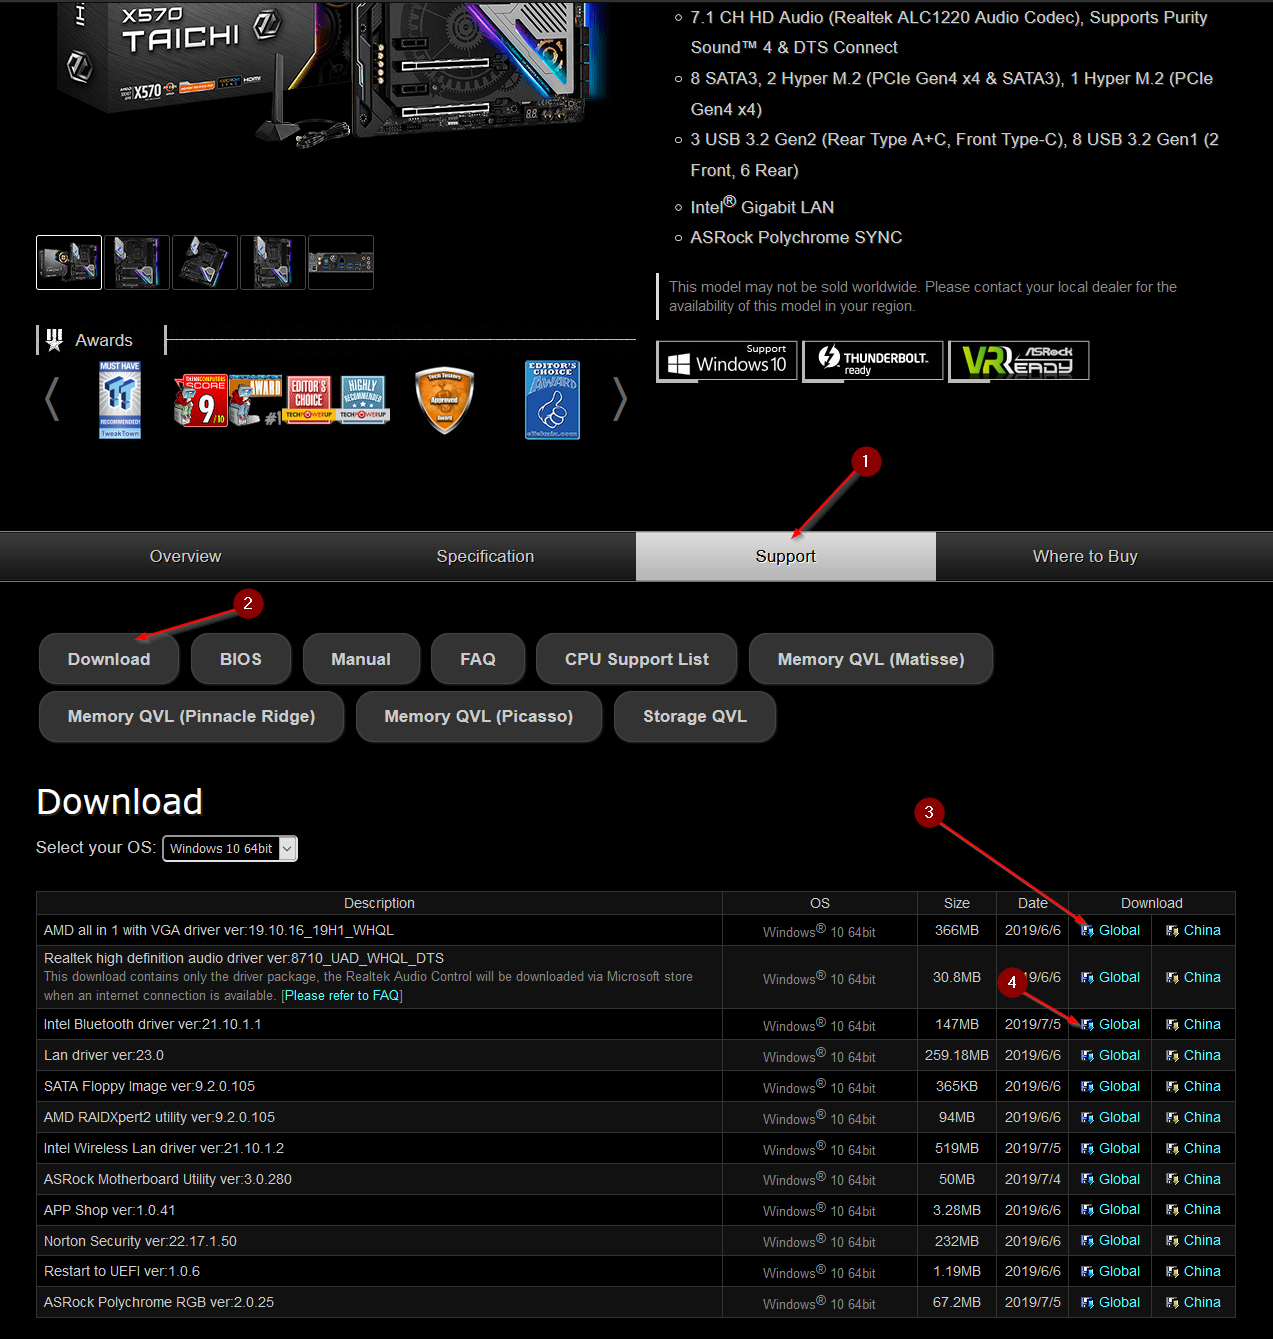Click the SATA Floppy Image ver:9.2.0.105 description
The height and width of the screenshot is (1339, 1273).
point(149,1086)
